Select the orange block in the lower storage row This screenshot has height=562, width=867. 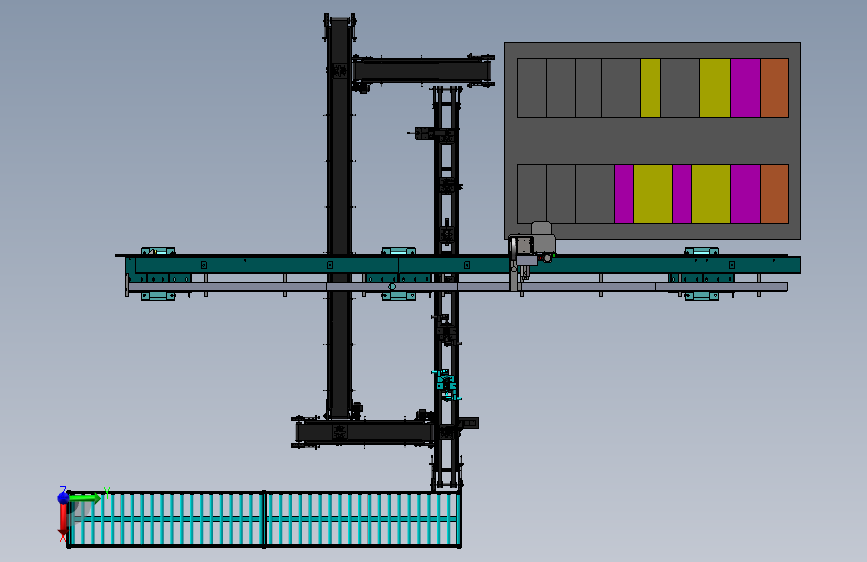click(775, 194)
